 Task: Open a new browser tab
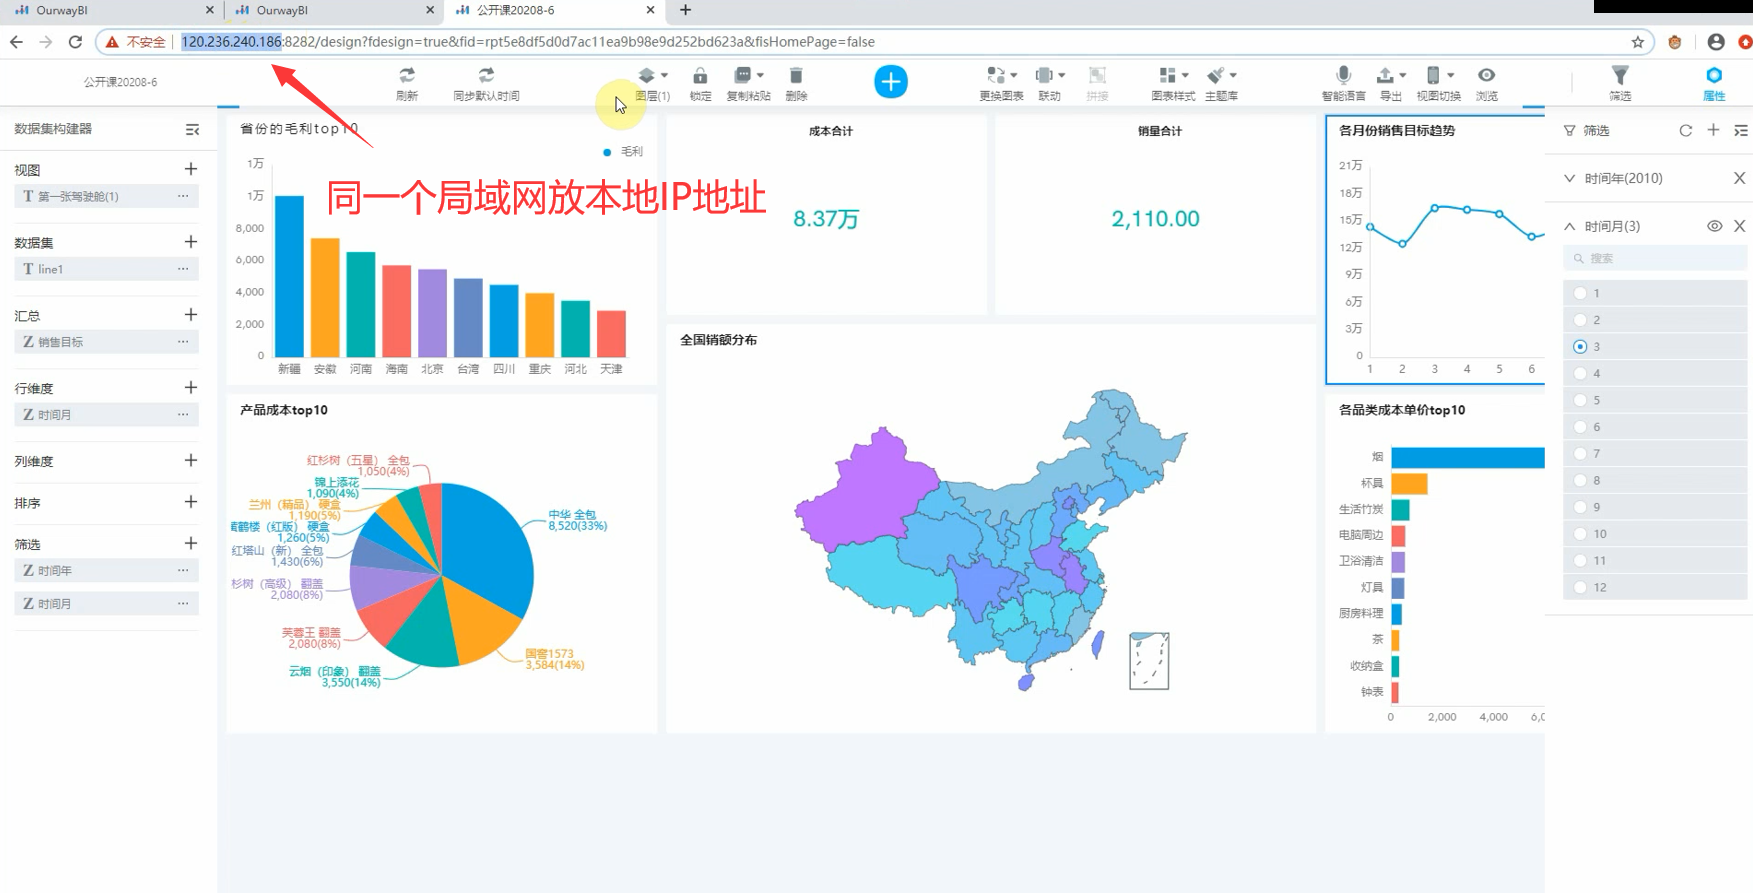coord(685,10)
